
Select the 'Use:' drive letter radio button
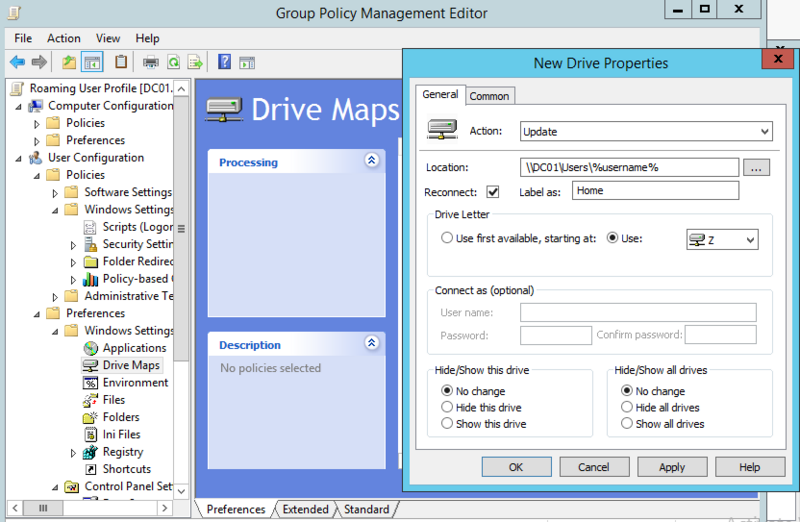click(x=612, y=238)
